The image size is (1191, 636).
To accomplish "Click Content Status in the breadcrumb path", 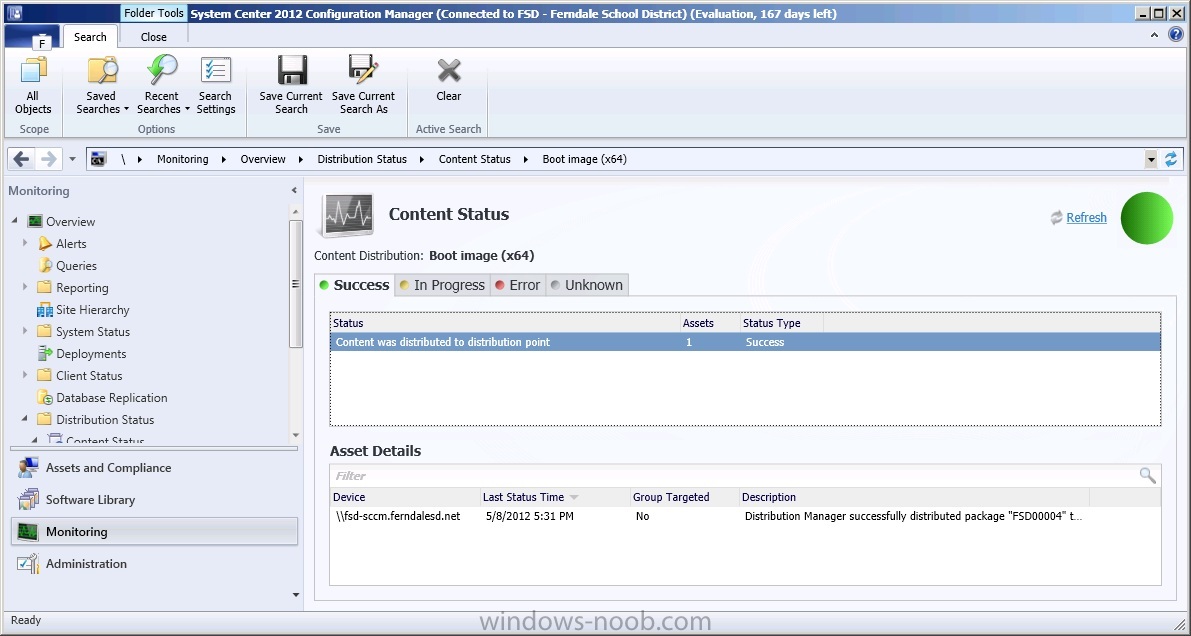I will 475,160.
